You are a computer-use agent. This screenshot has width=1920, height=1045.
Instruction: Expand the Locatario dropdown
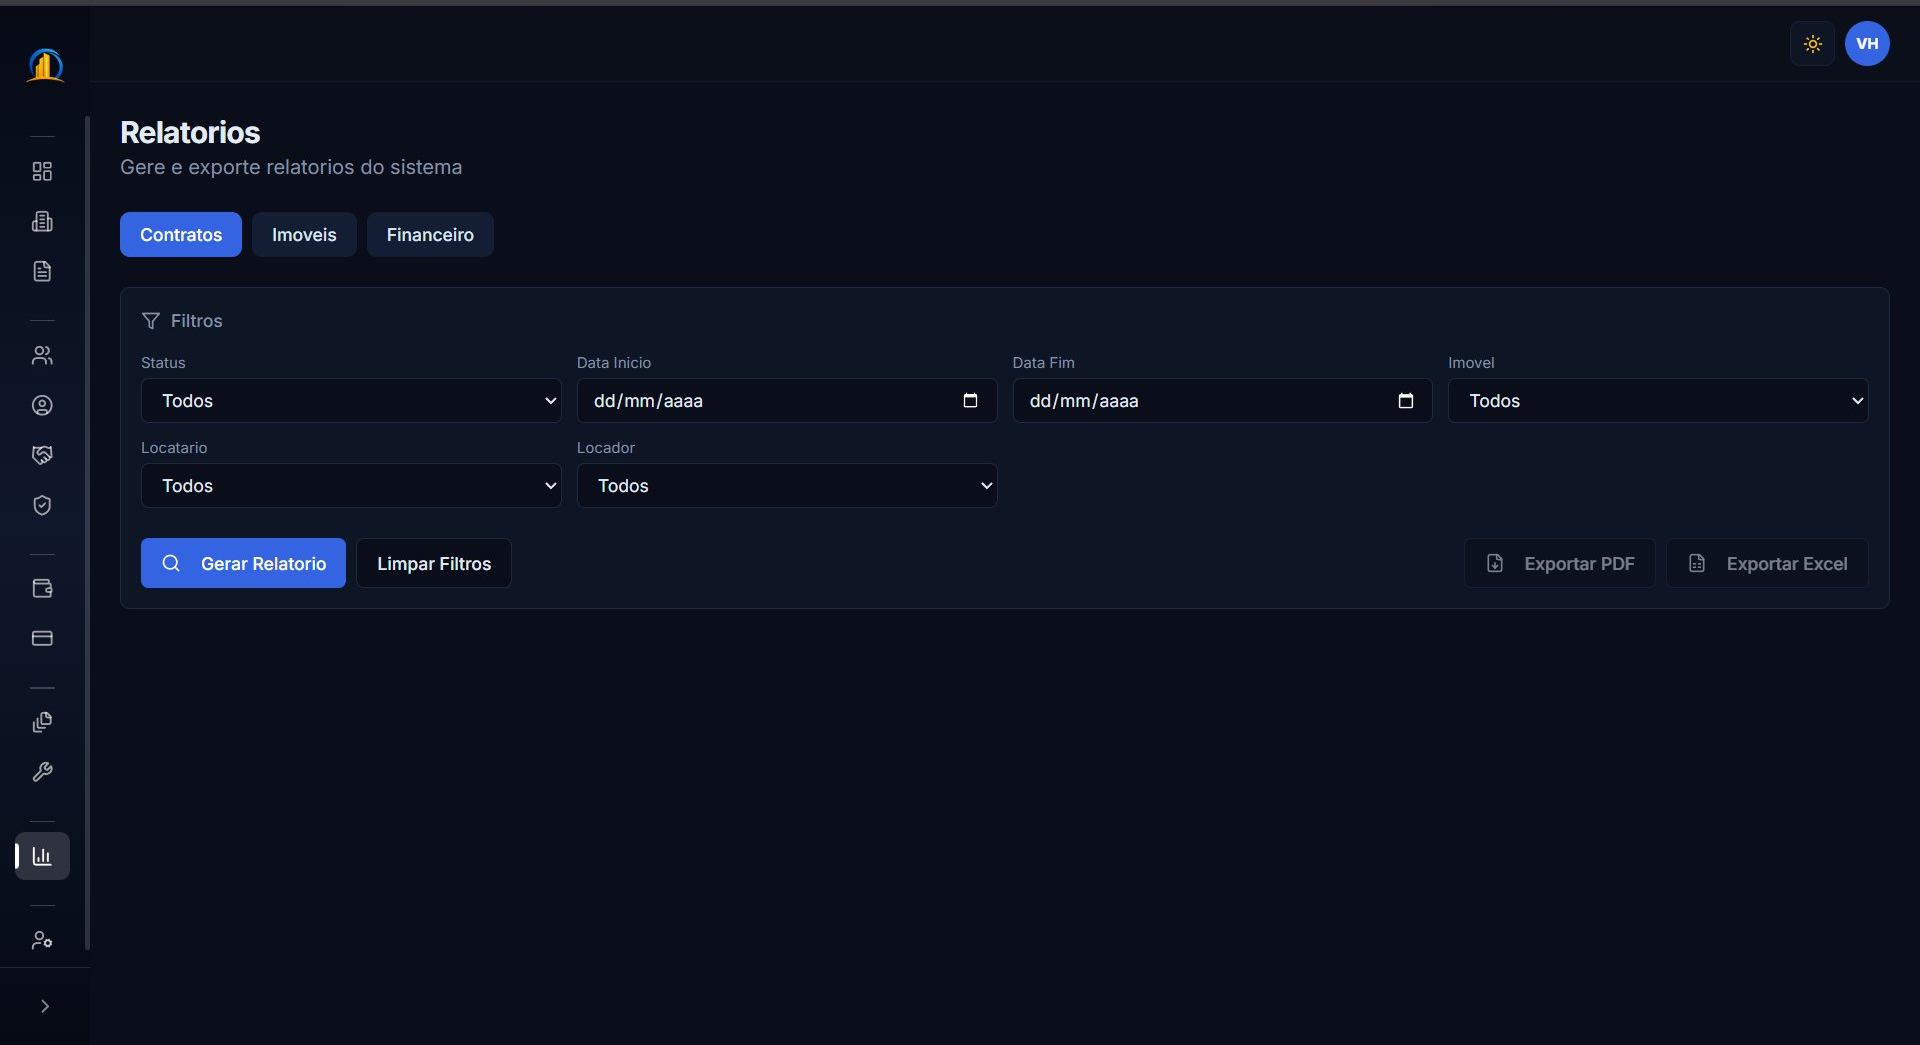coord(351,486)
